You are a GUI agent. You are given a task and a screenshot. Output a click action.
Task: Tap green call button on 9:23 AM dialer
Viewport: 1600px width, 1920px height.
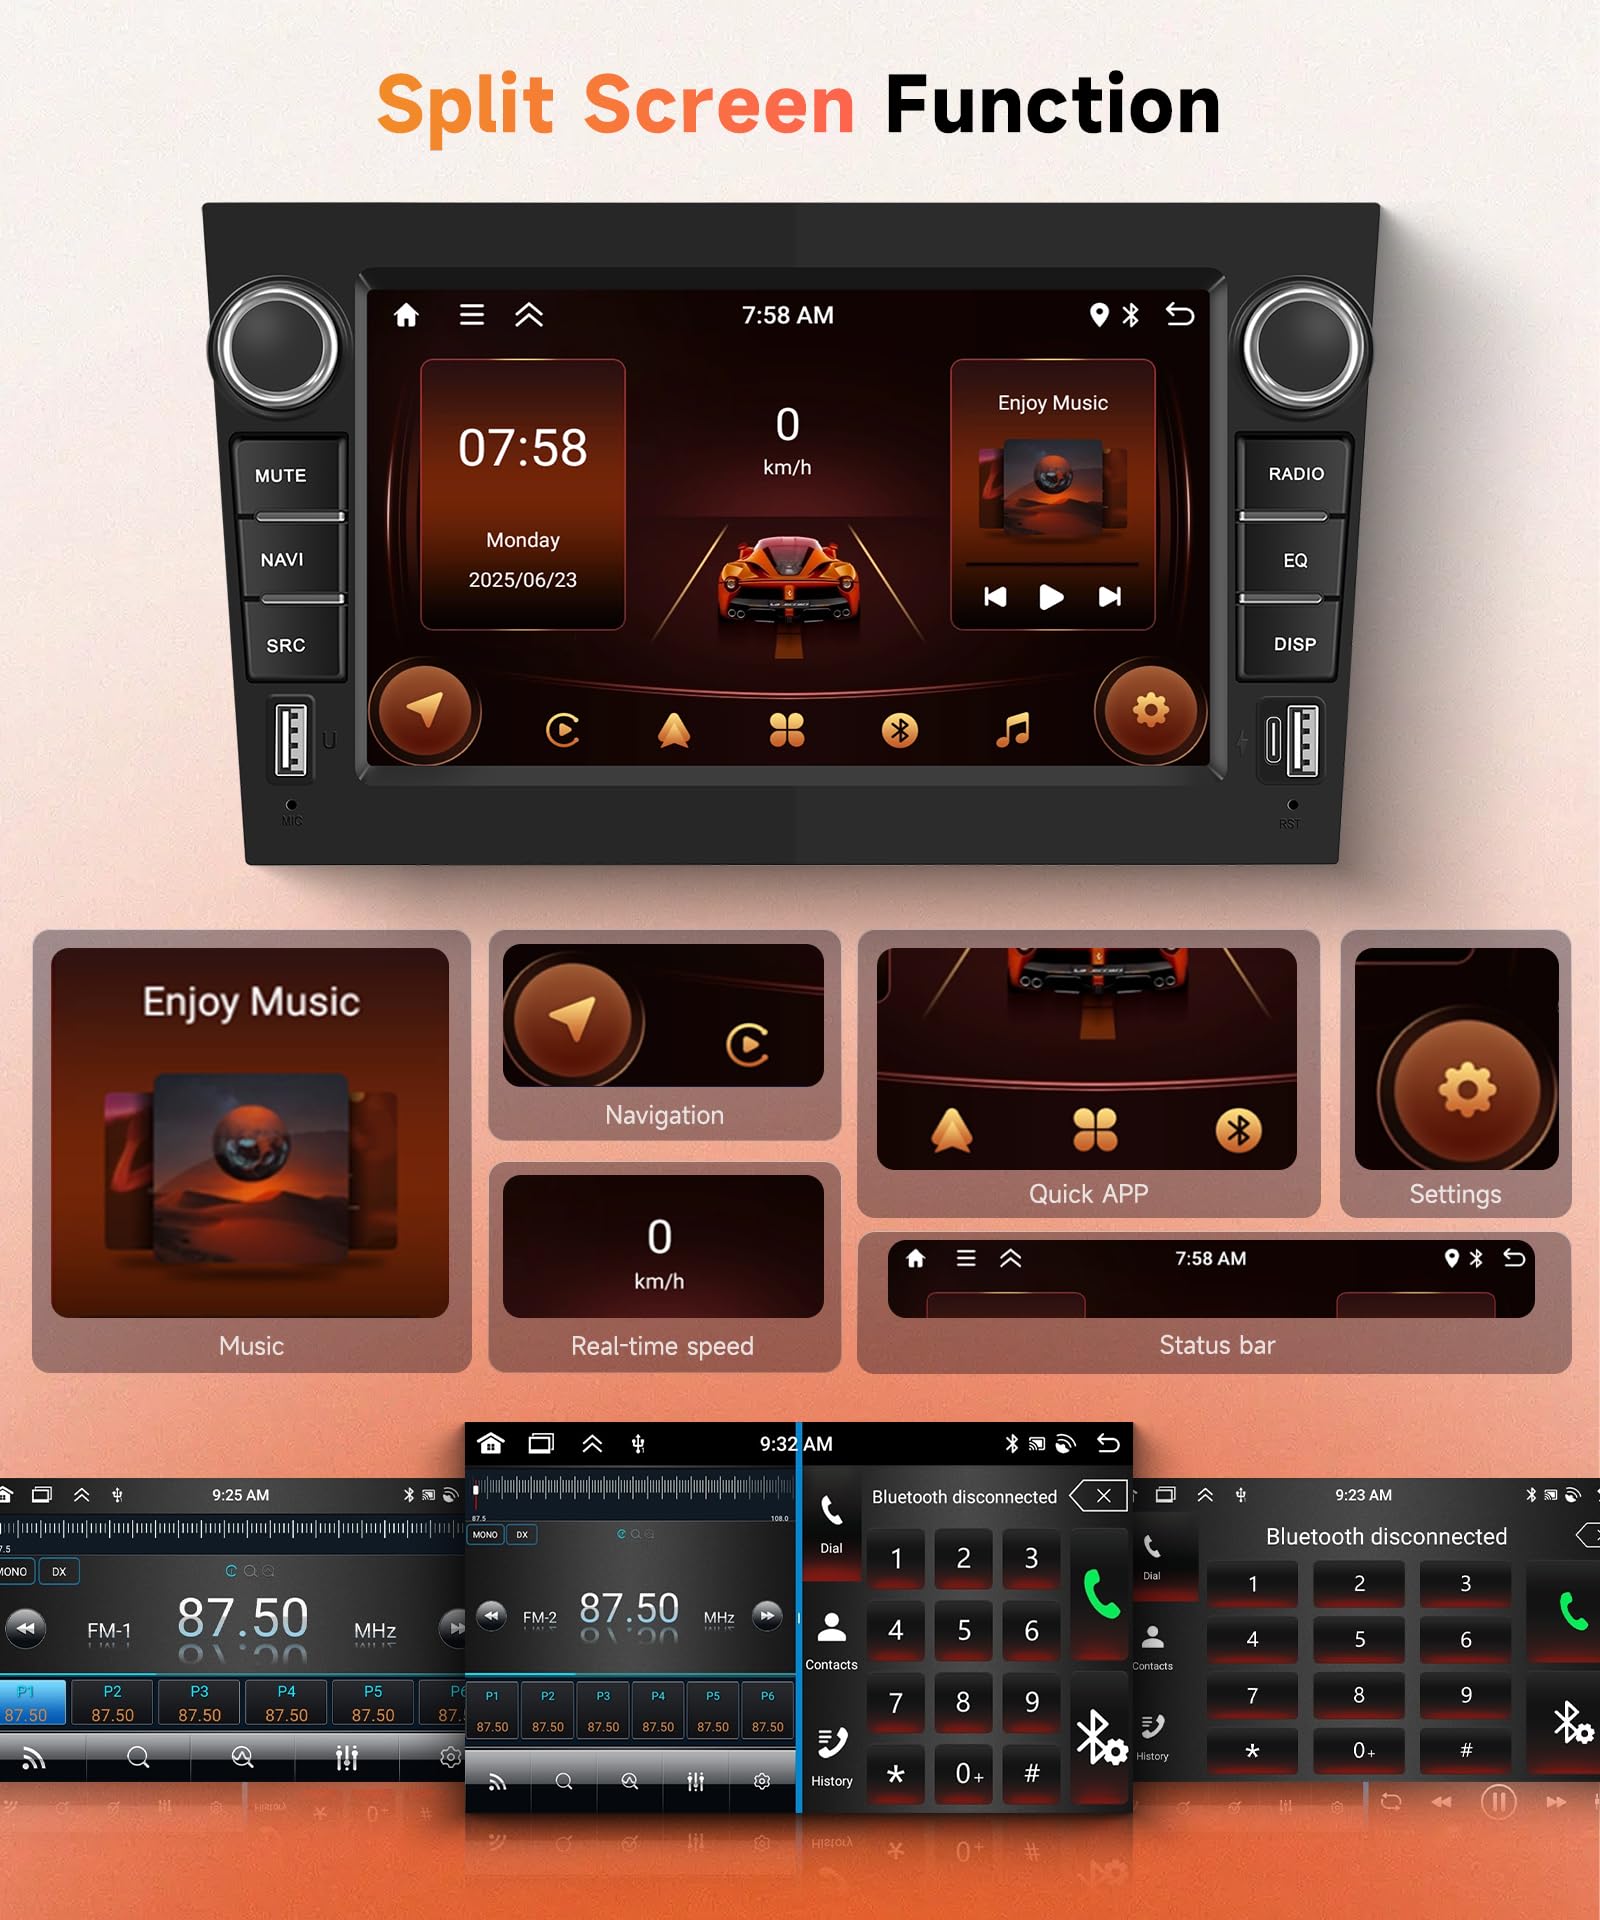(x=1573, y=1611)
